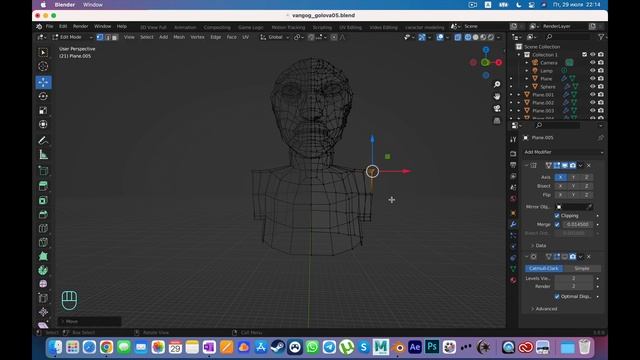This screenshot has width=640, height=360.
Task: Select the Measure tool
Action: (43, 155)
